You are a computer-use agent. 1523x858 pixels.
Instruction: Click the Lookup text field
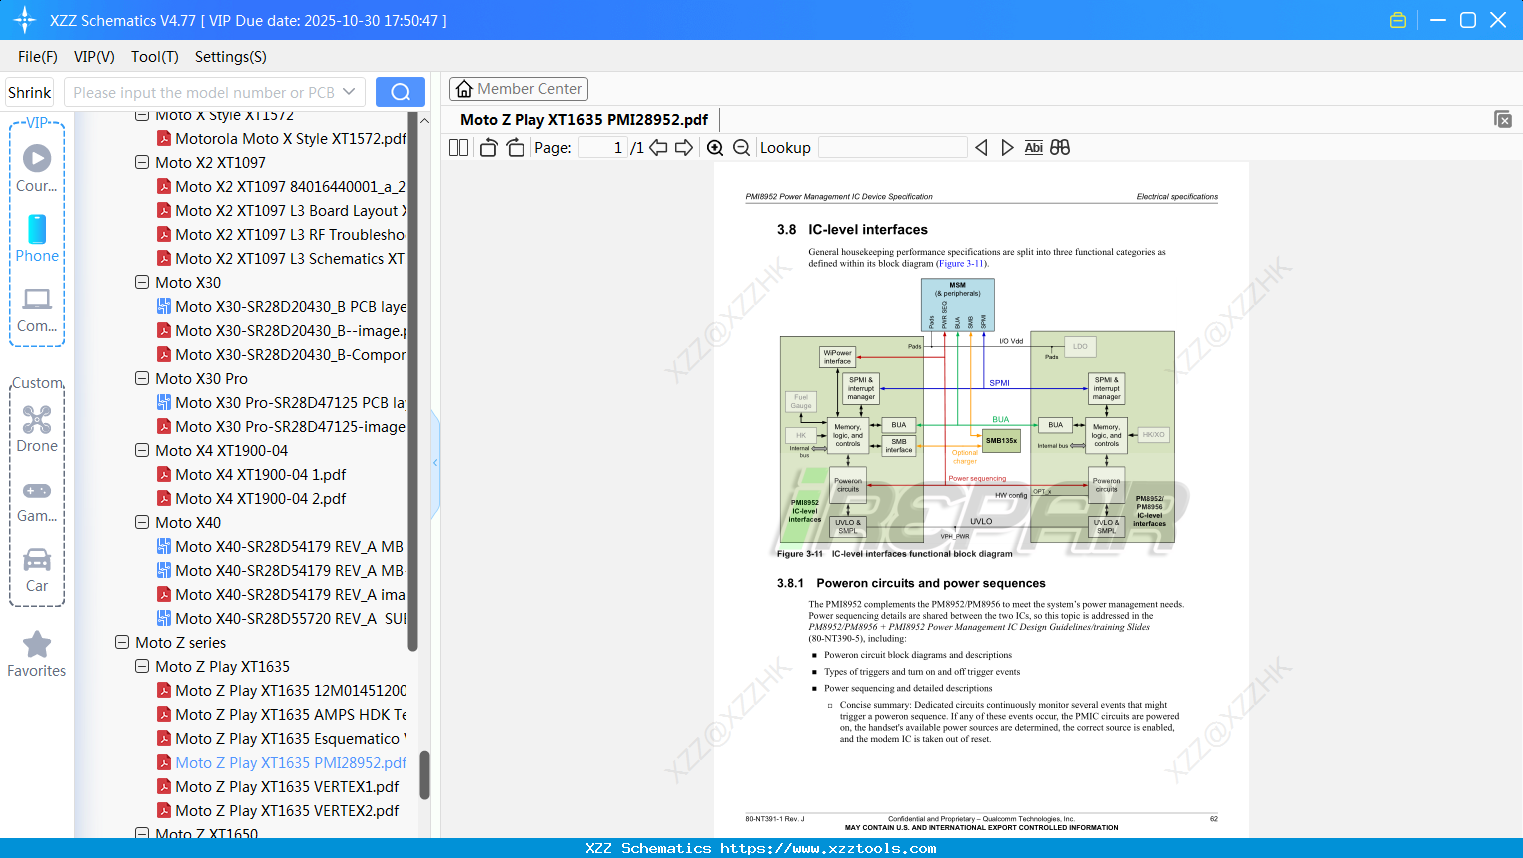(x=892, y=148)
